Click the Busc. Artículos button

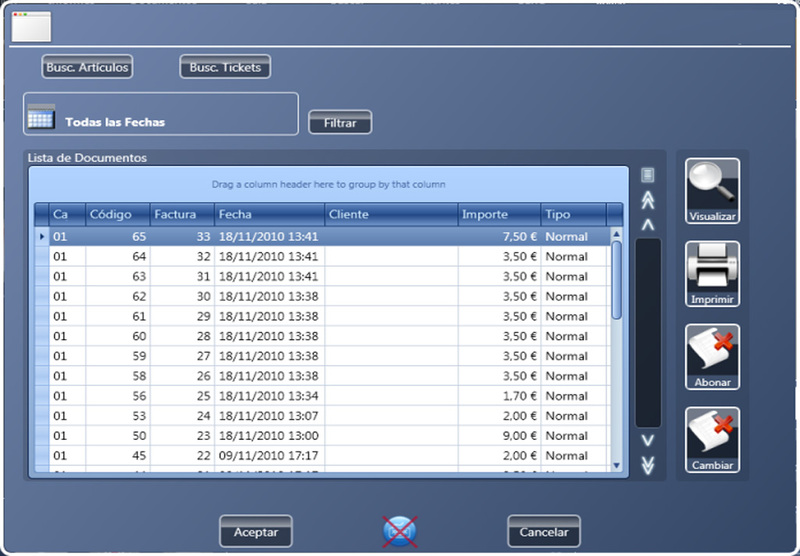(x=87, y=67)
